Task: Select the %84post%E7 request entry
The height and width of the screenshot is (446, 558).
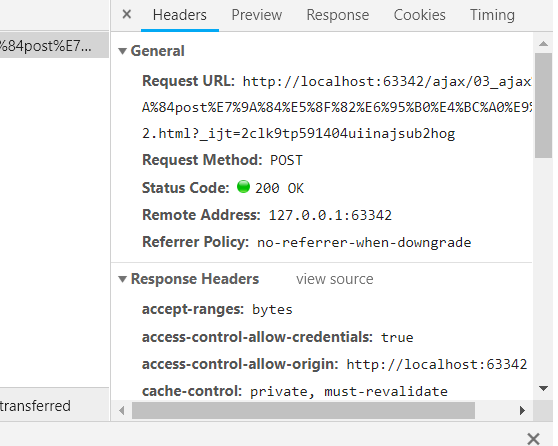Action: [54, 45]
